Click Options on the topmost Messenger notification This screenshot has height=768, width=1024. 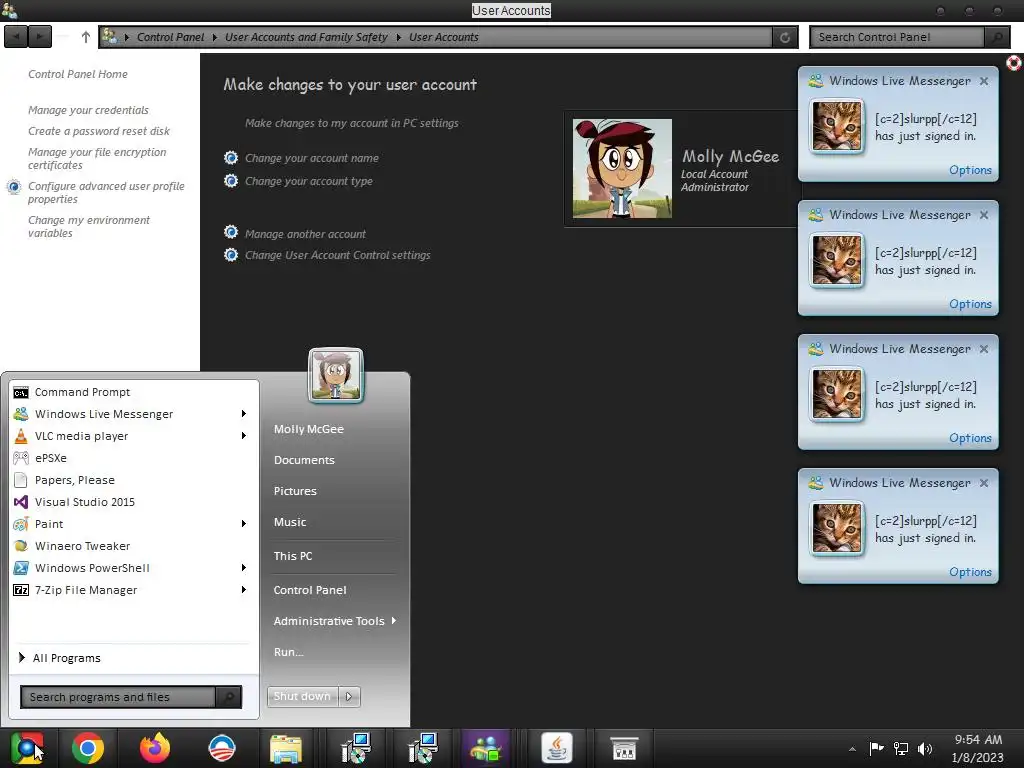pyautogui.click(x=970, y=170)
